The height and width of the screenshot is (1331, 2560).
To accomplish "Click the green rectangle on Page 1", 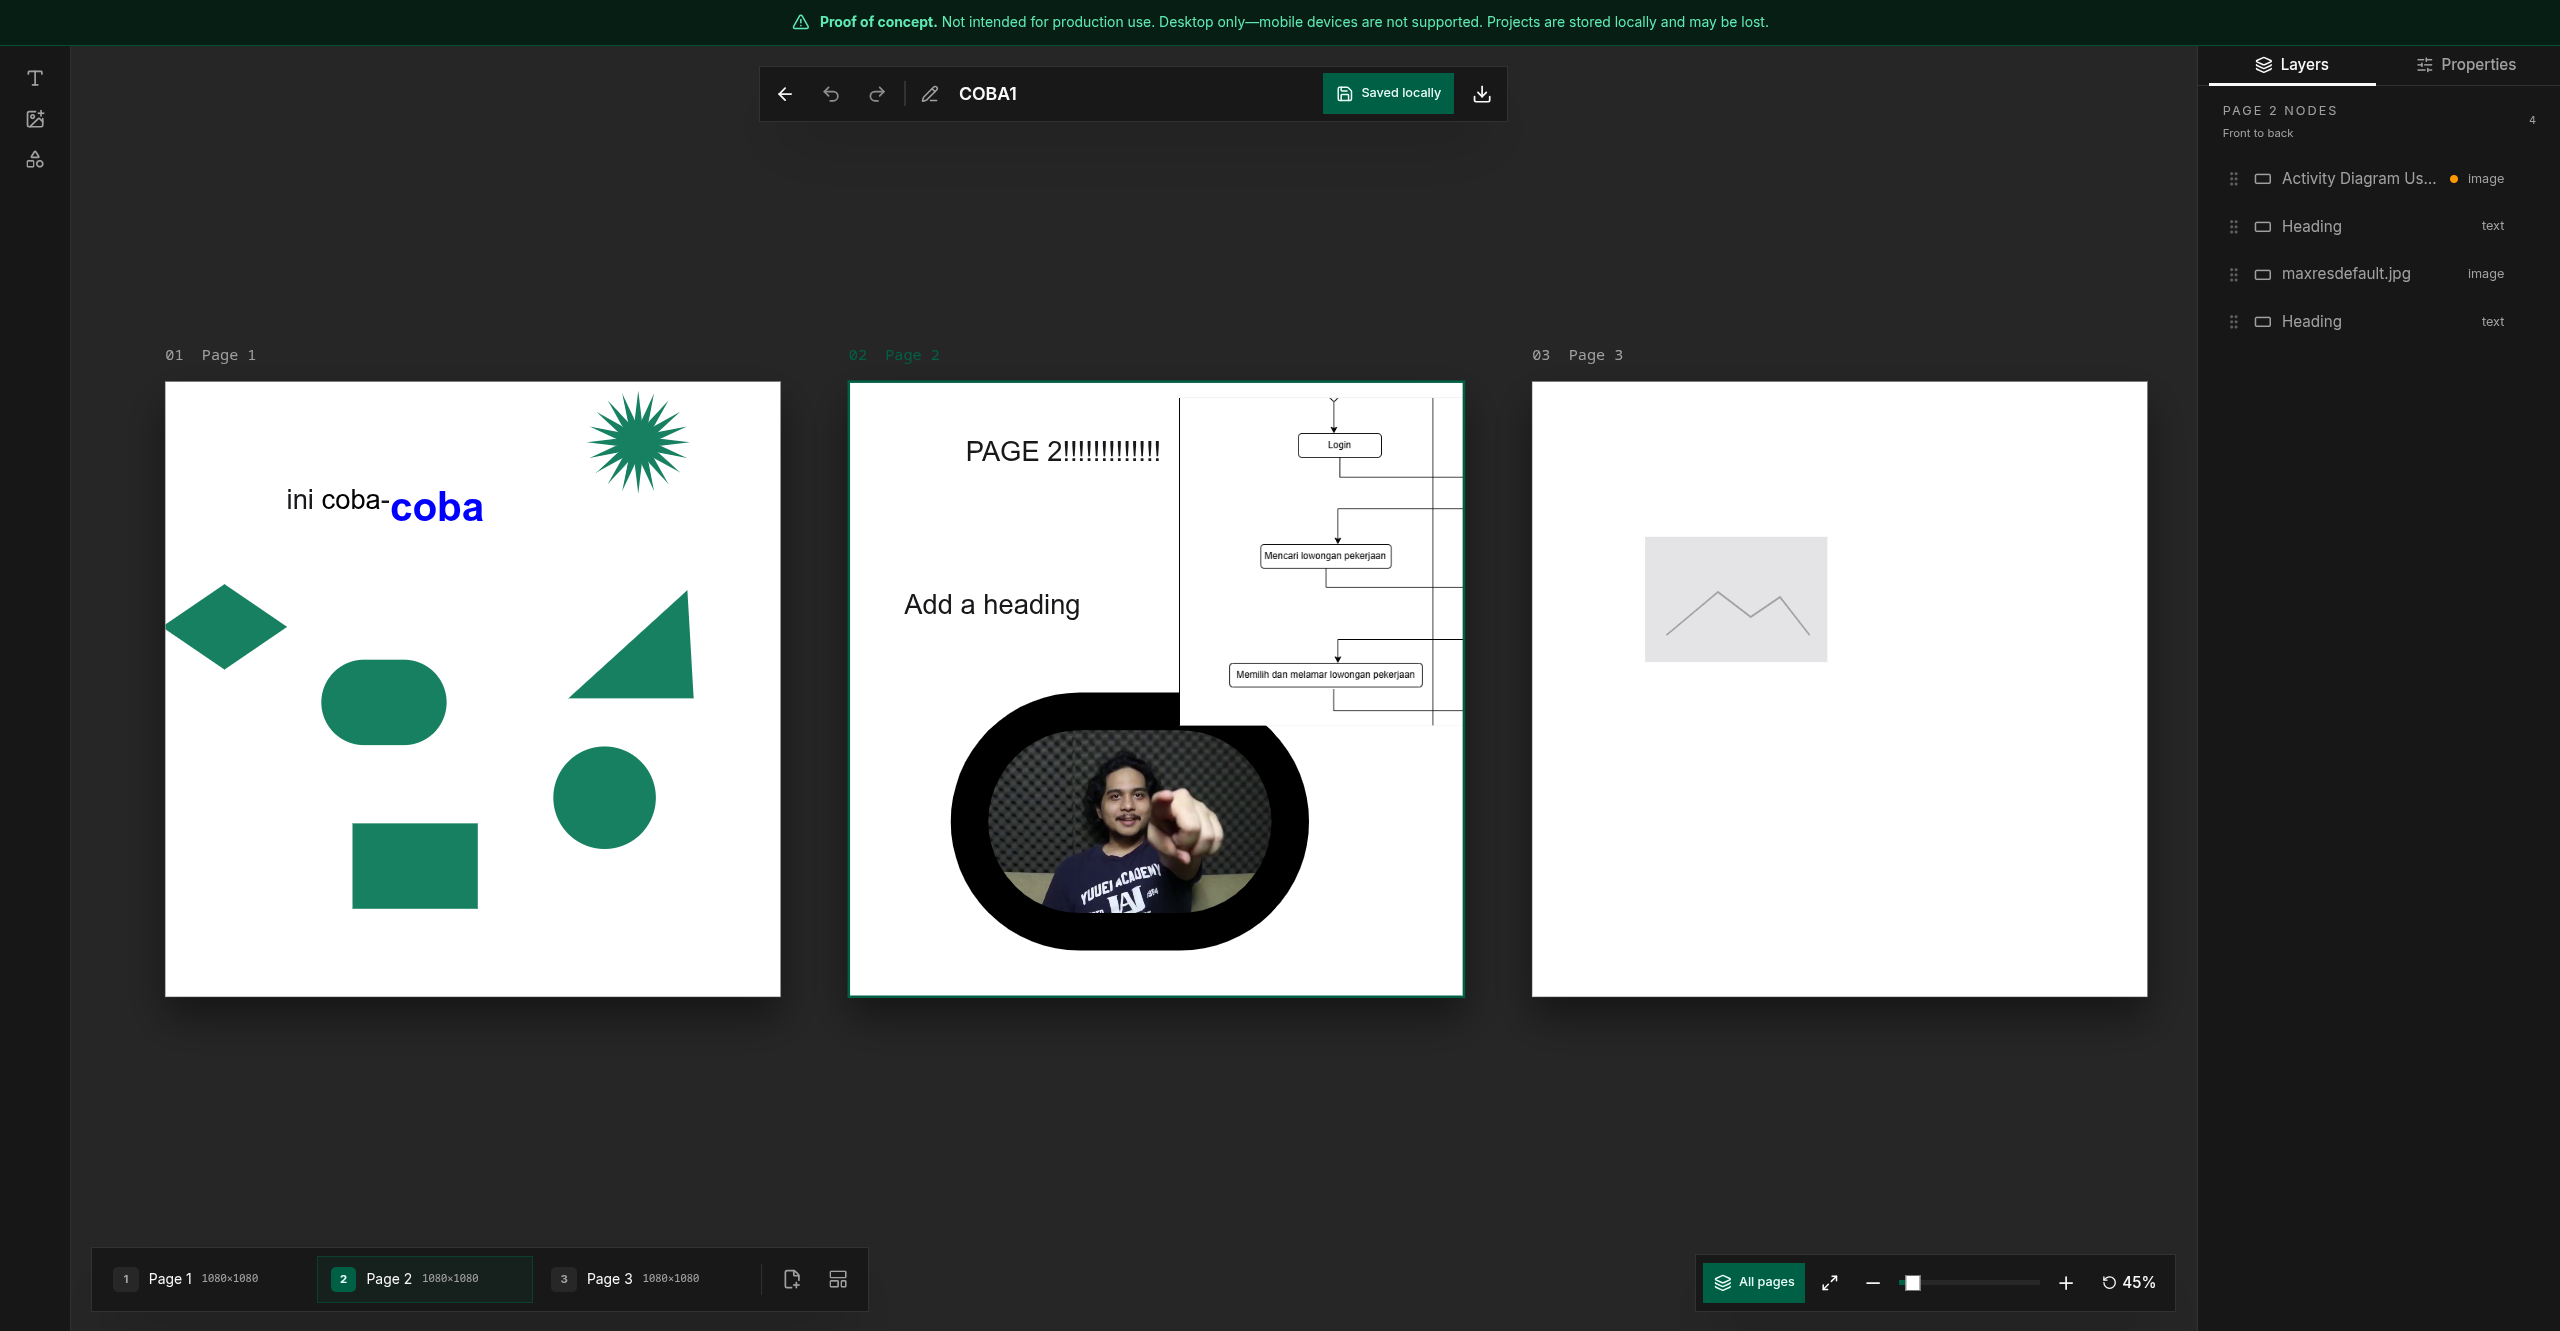I will [415, 866].
